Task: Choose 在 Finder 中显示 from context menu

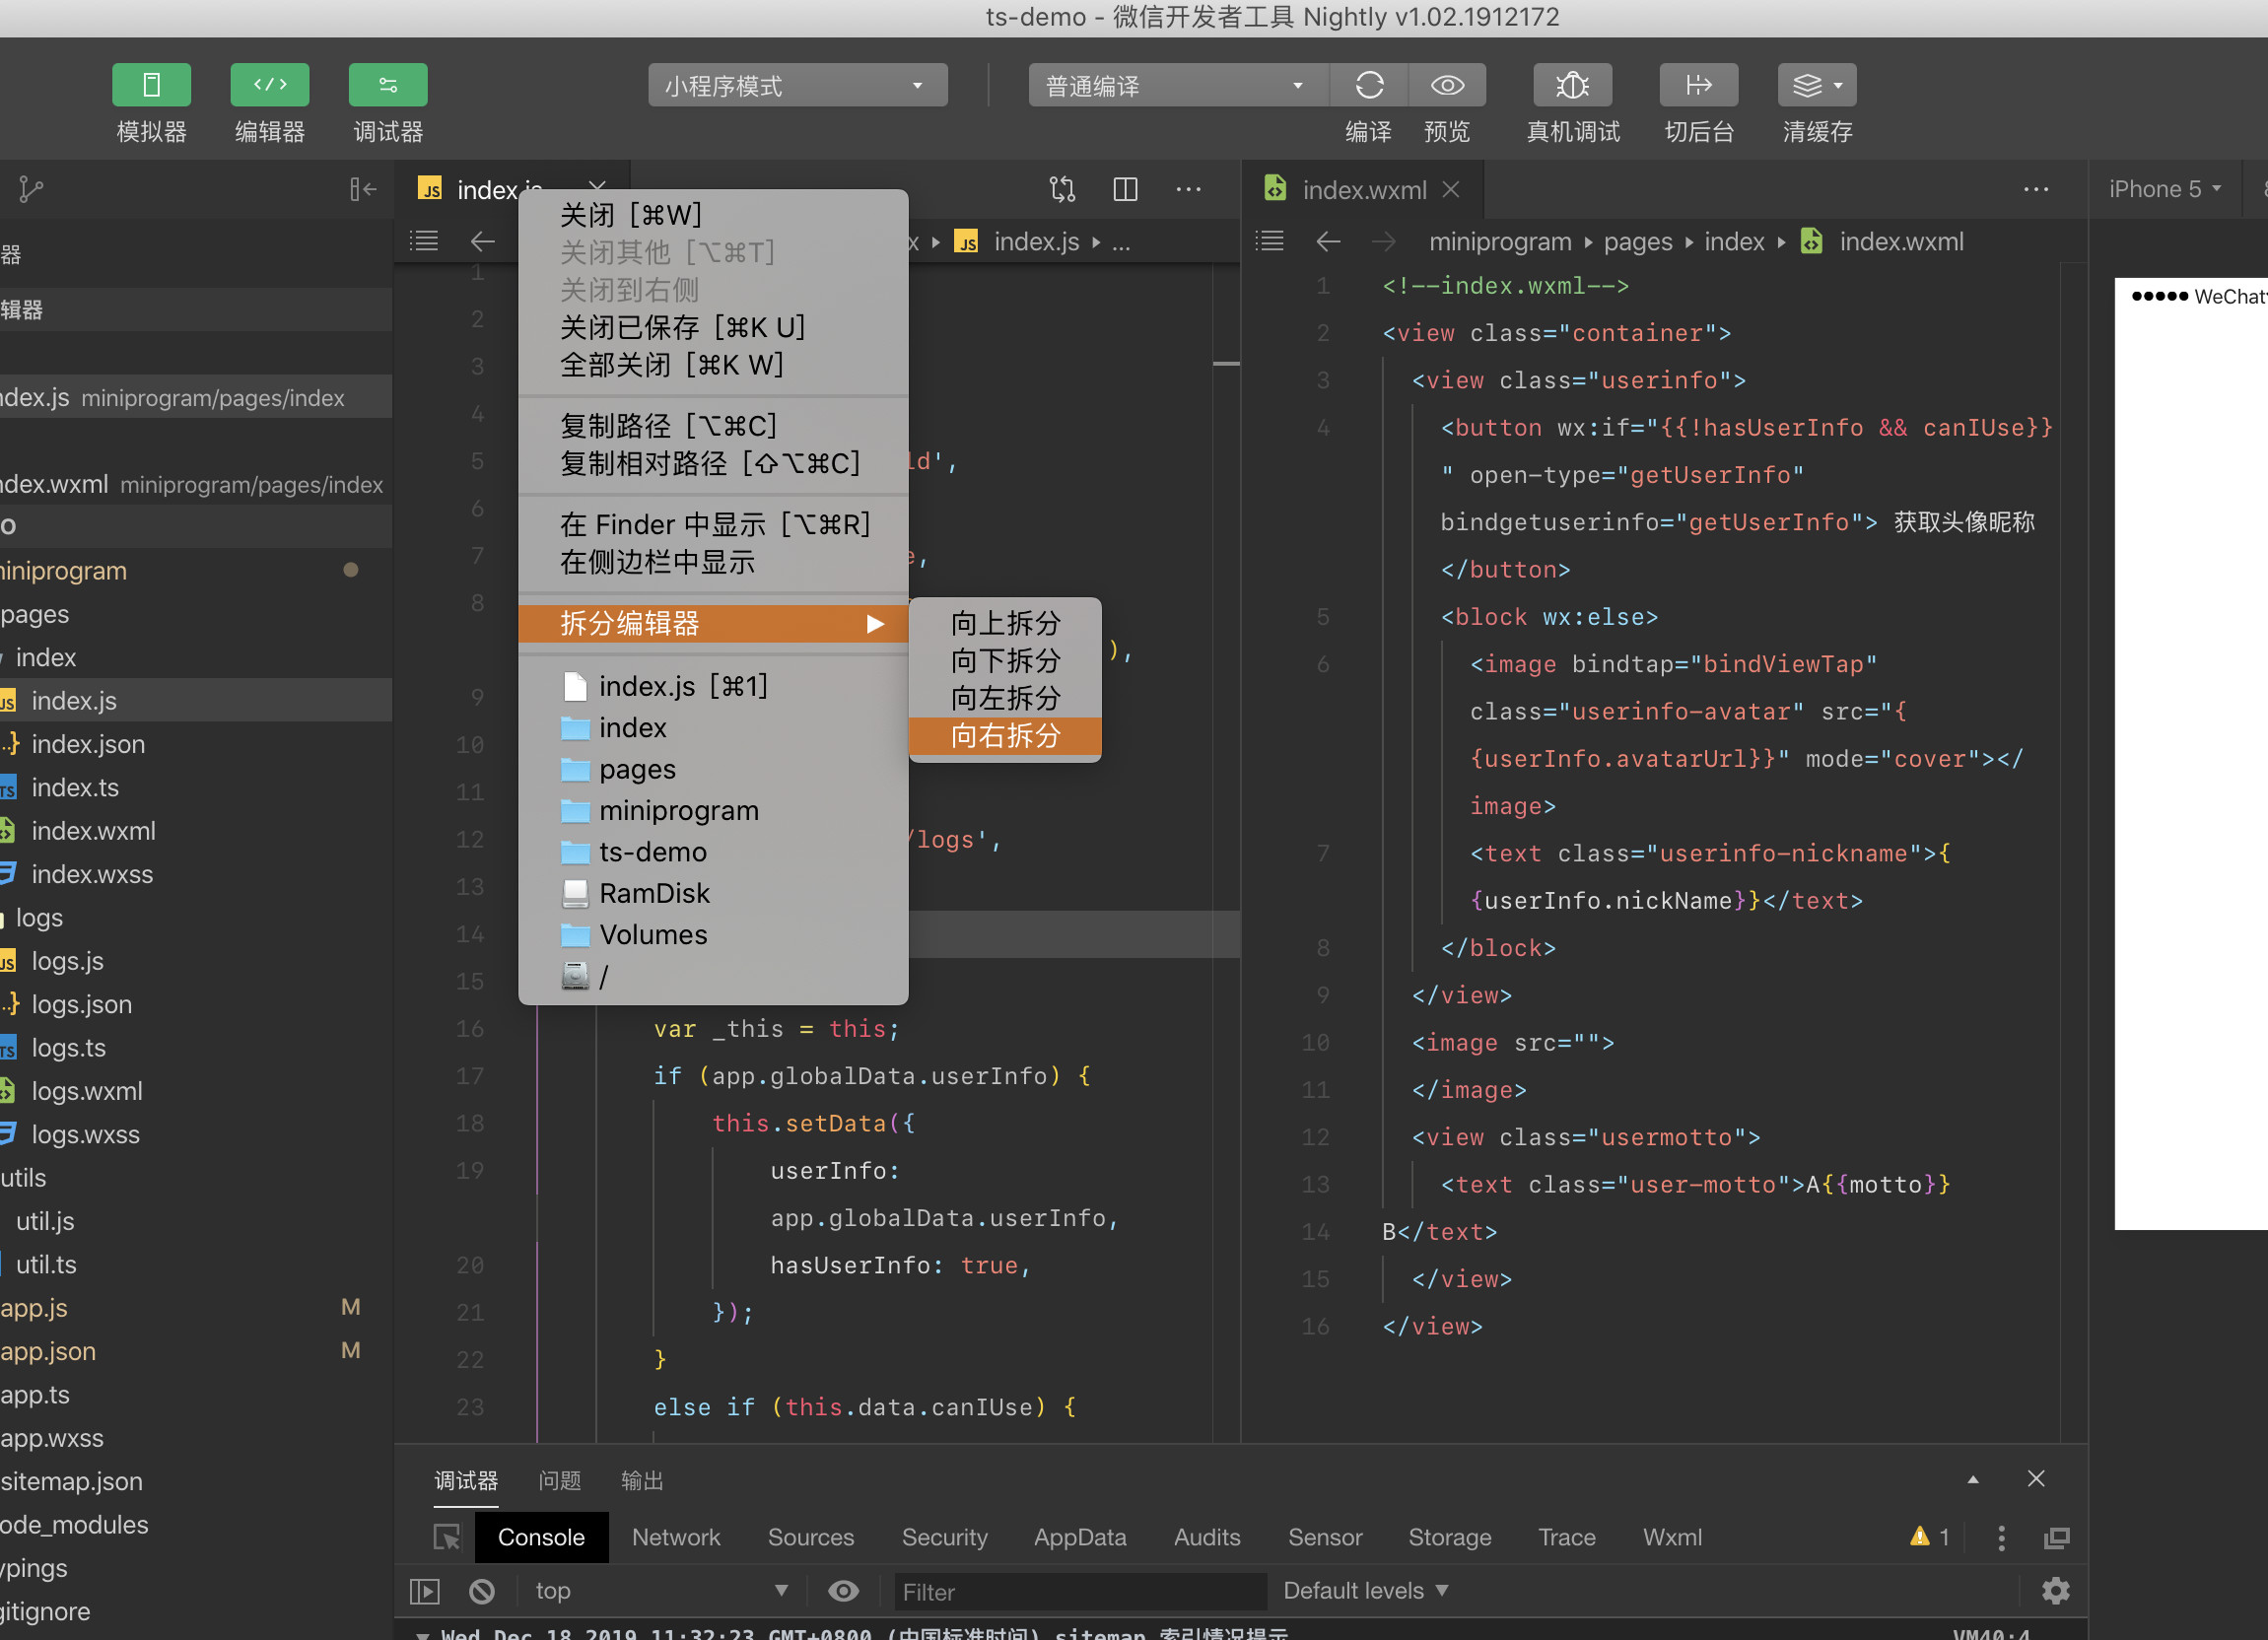Action: coord(713,525)
